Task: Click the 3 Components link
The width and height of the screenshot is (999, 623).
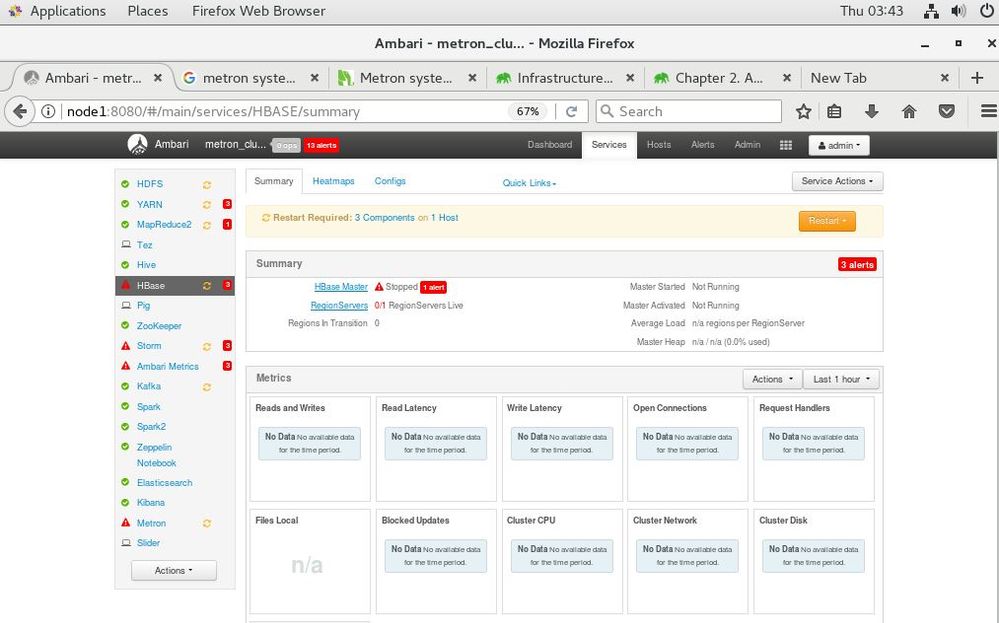Action: click(x=385, y=217)
